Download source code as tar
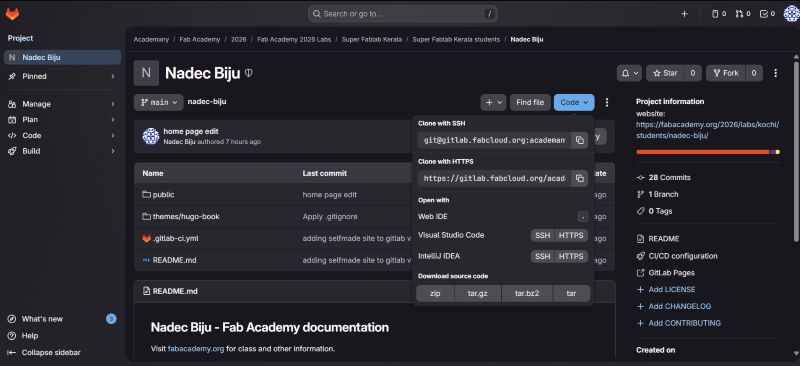 click(571, 294)
